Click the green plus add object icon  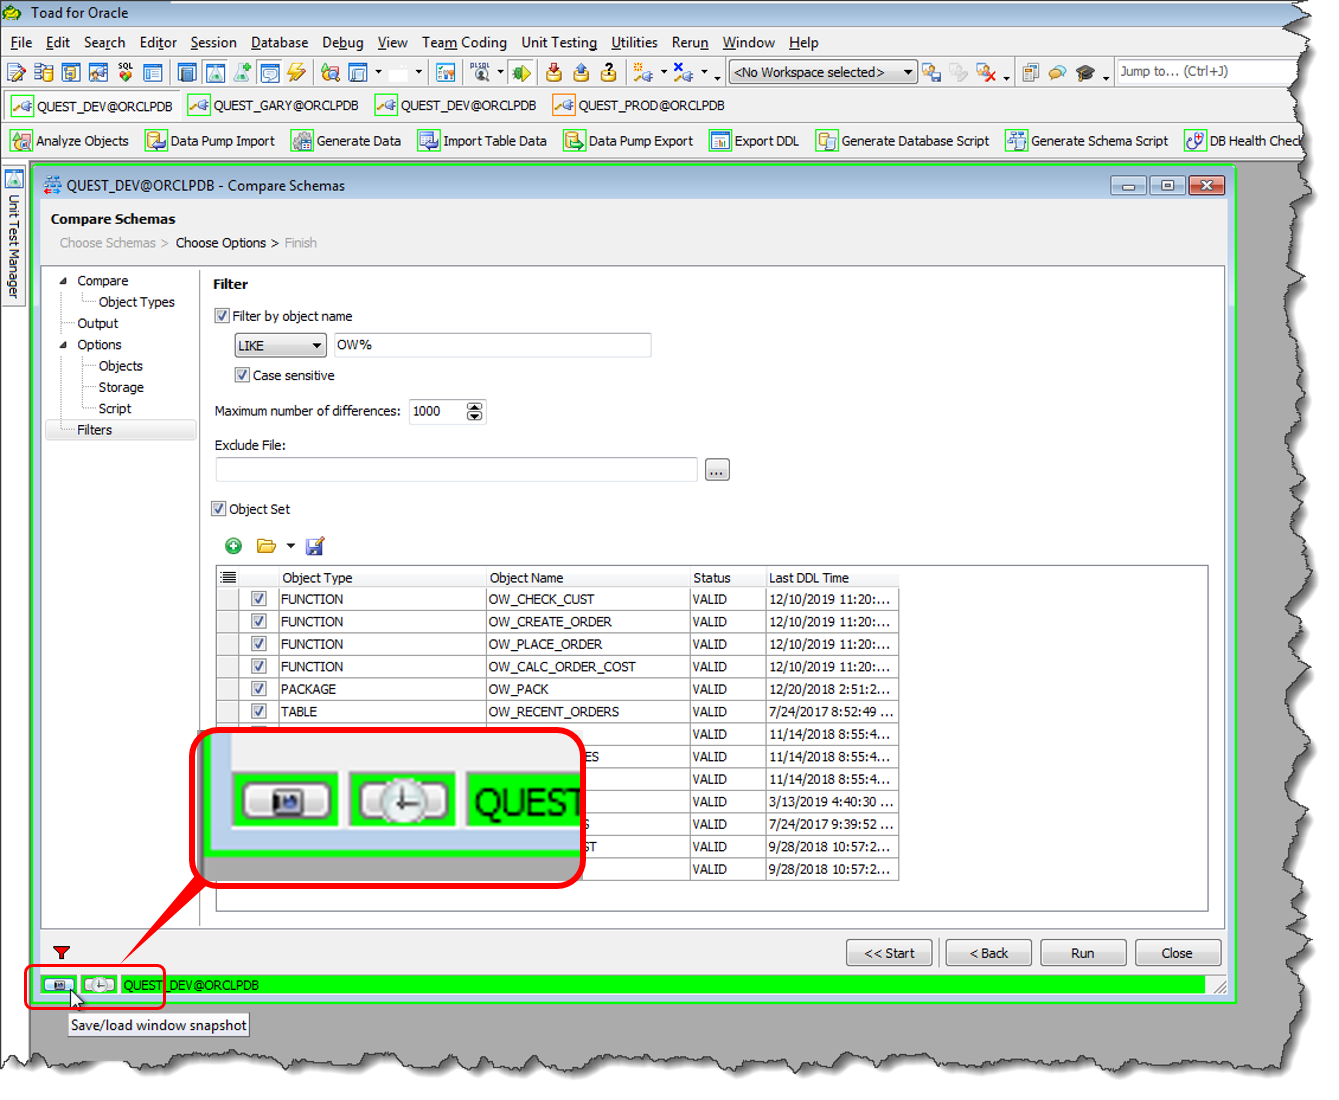[233, 546]
